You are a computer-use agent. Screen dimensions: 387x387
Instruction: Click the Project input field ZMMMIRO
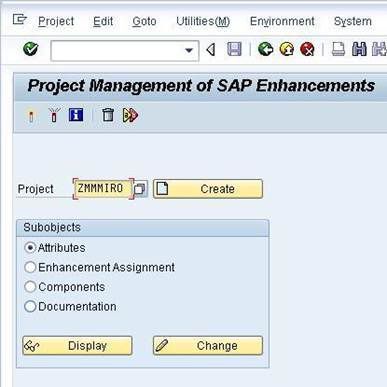(x=103, y=189)
